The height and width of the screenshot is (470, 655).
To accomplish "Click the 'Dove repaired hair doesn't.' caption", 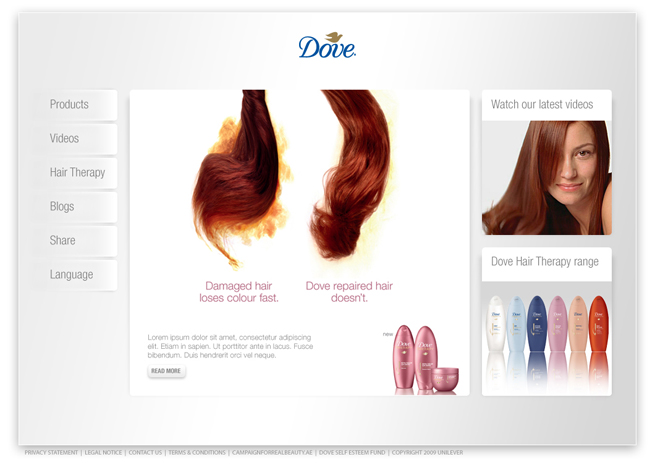I will 349,292.
